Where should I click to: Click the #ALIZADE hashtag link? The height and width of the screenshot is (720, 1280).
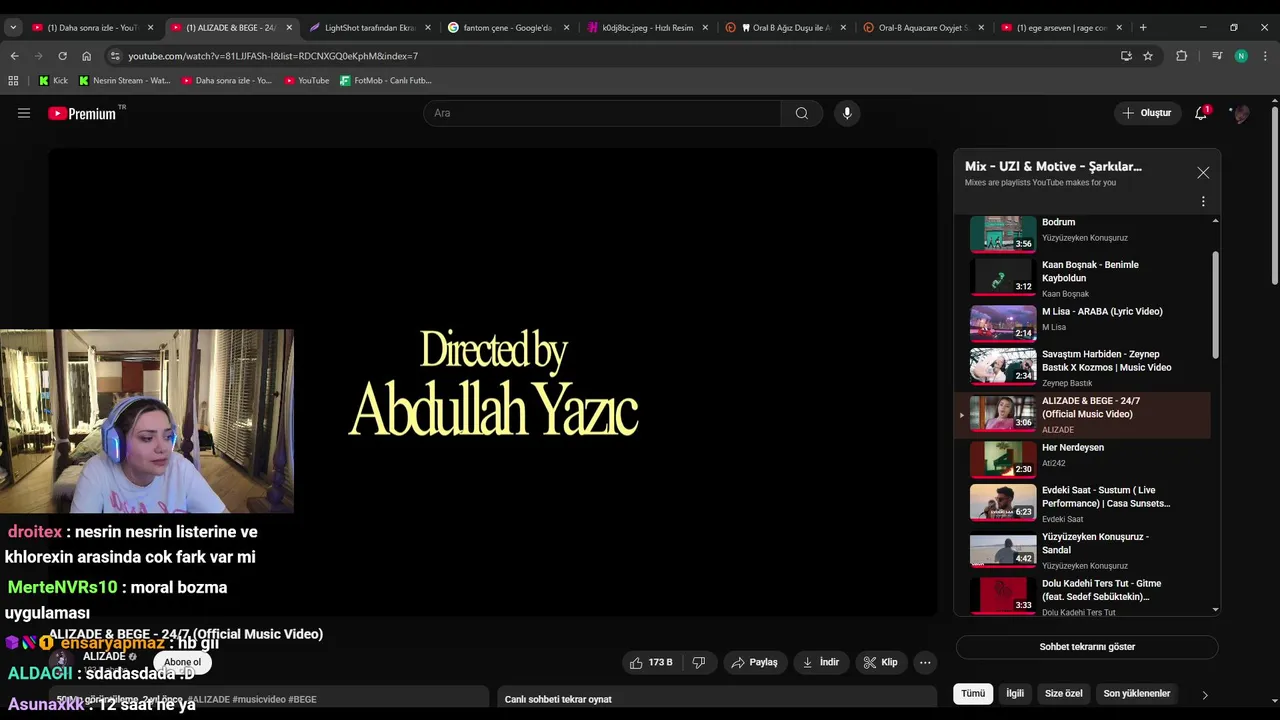[209, 699]
